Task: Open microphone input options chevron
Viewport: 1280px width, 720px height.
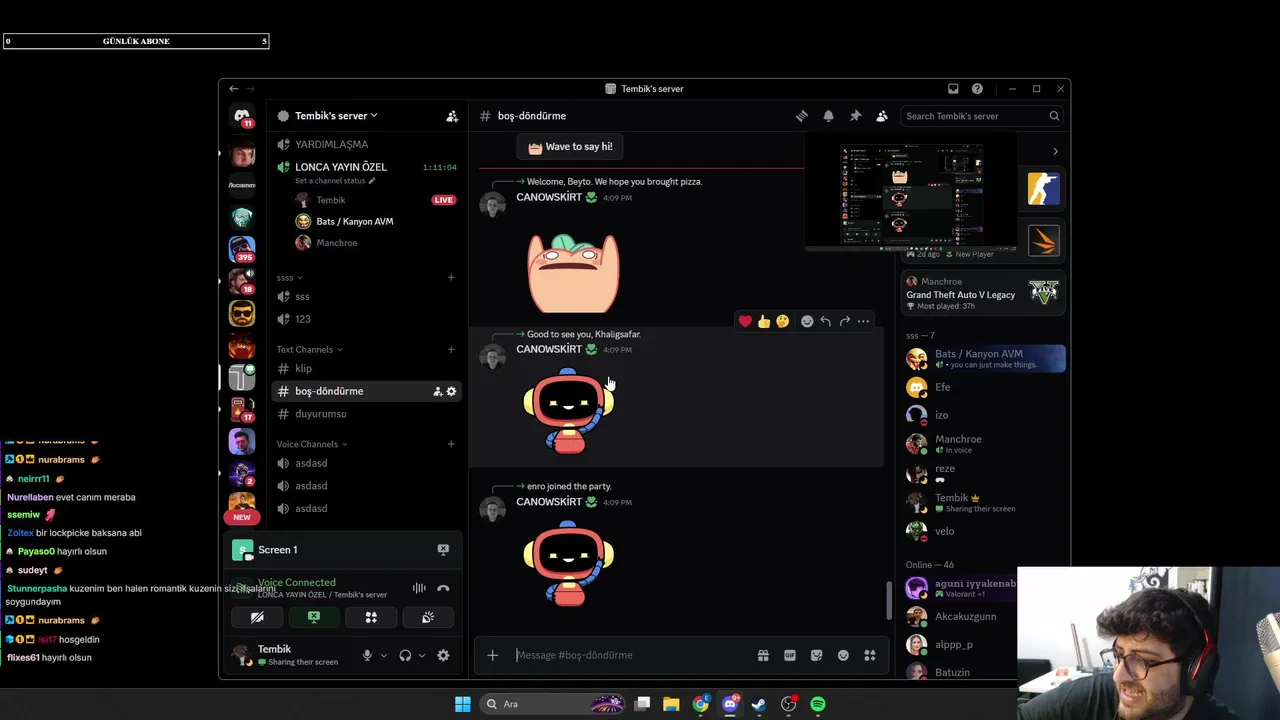Action: 383,656
